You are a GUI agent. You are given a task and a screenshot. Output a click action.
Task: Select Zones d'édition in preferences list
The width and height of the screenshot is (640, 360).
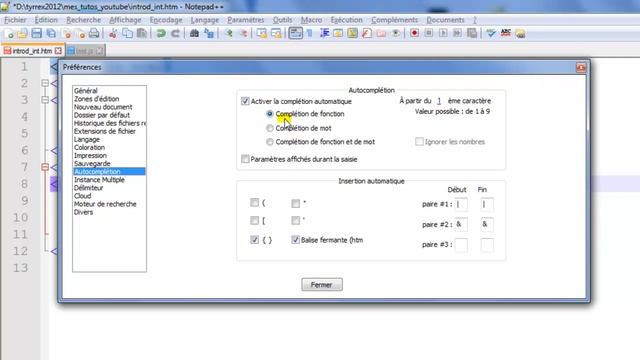(96, 99)
